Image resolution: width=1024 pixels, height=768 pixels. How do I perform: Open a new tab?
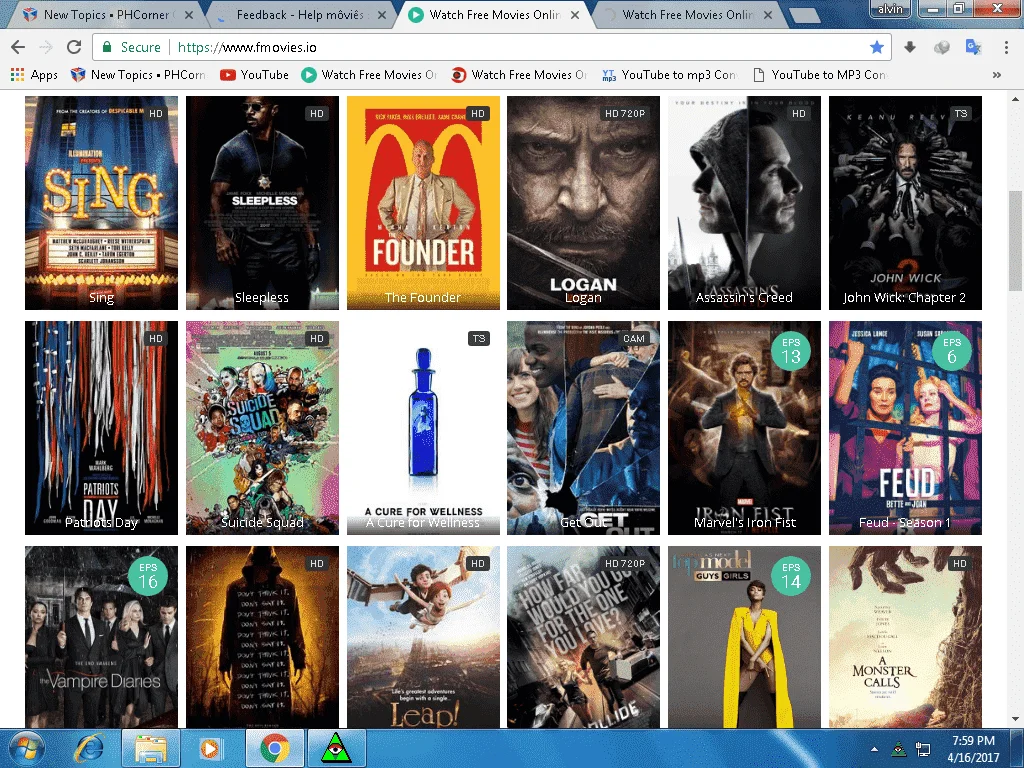click(x=805, y=16)
